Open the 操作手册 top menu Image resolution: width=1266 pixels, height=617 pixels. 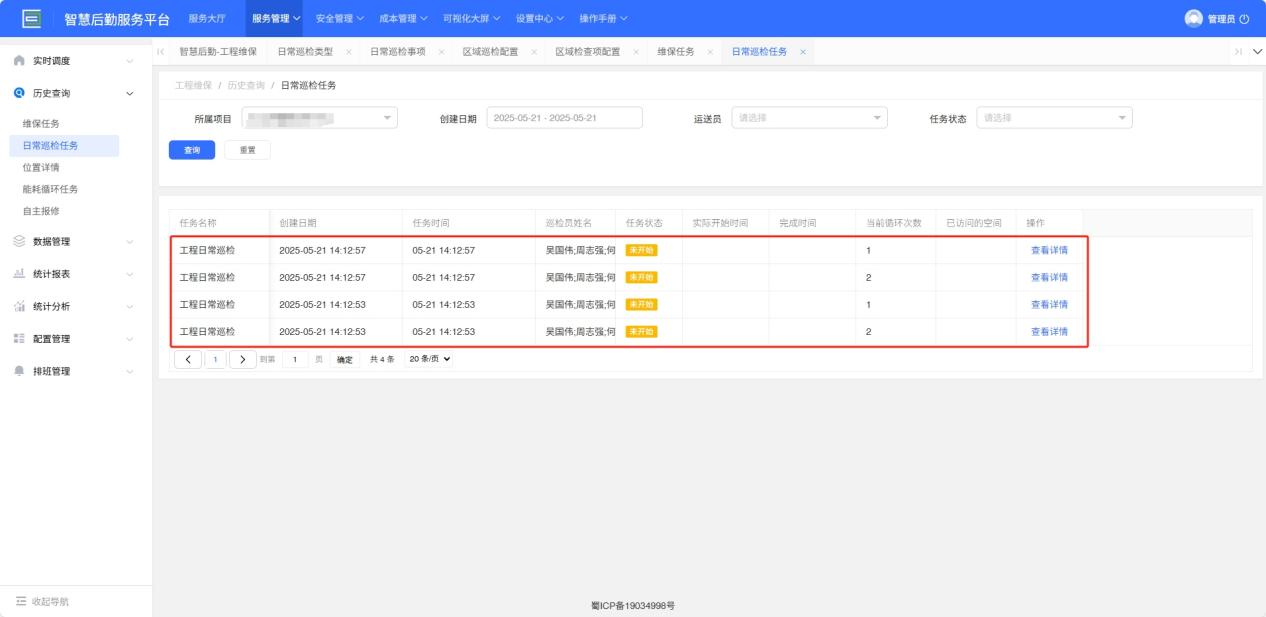[x=603, y=18]
